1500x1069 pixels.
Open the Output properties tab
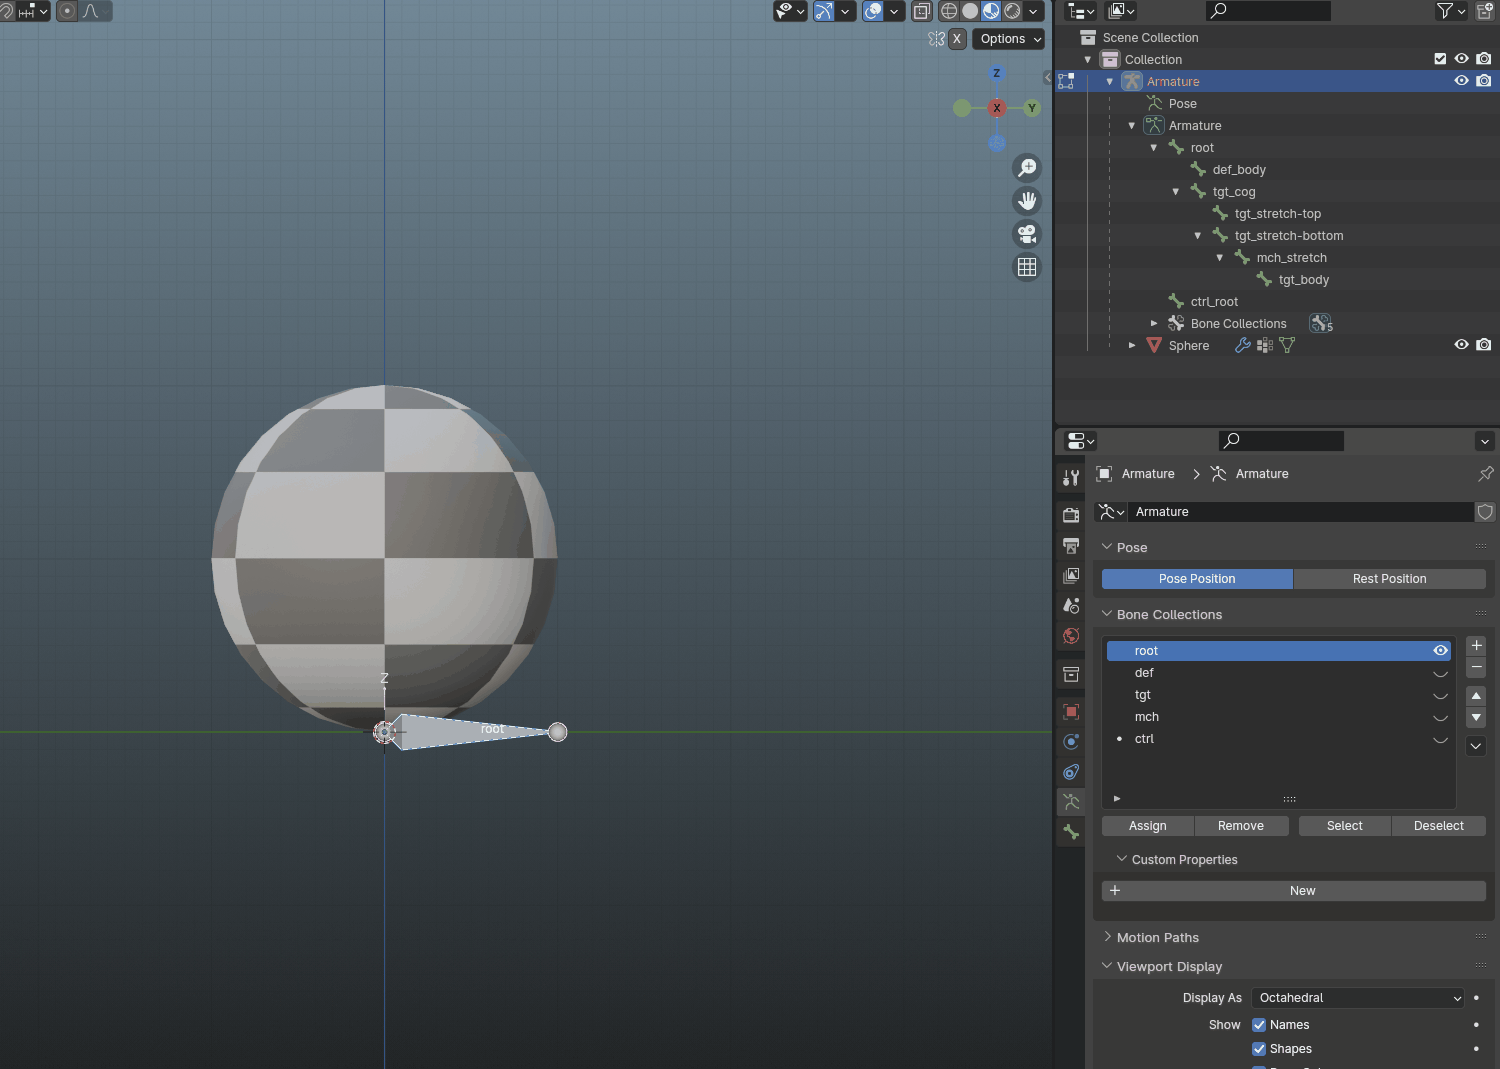click(1070, 546)
